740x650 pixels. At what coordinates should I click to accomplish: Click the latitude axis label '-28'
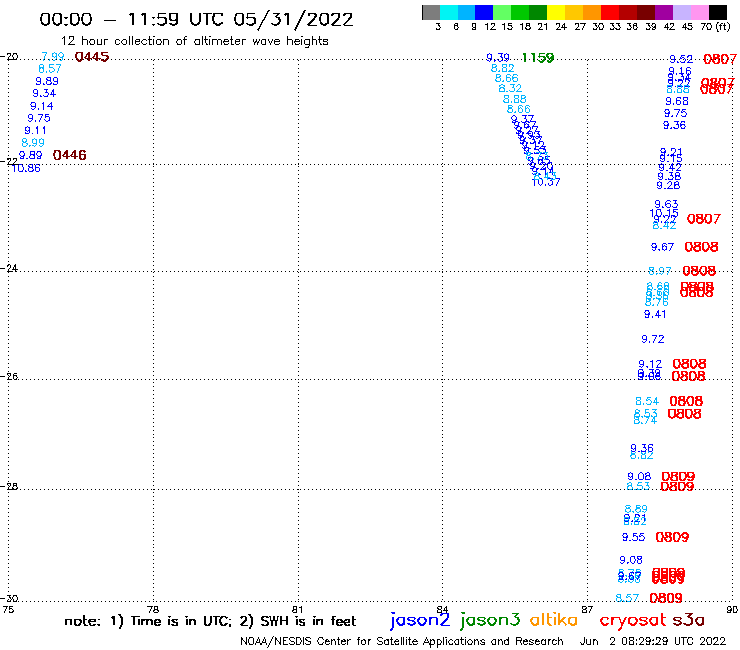click(9, 486)
